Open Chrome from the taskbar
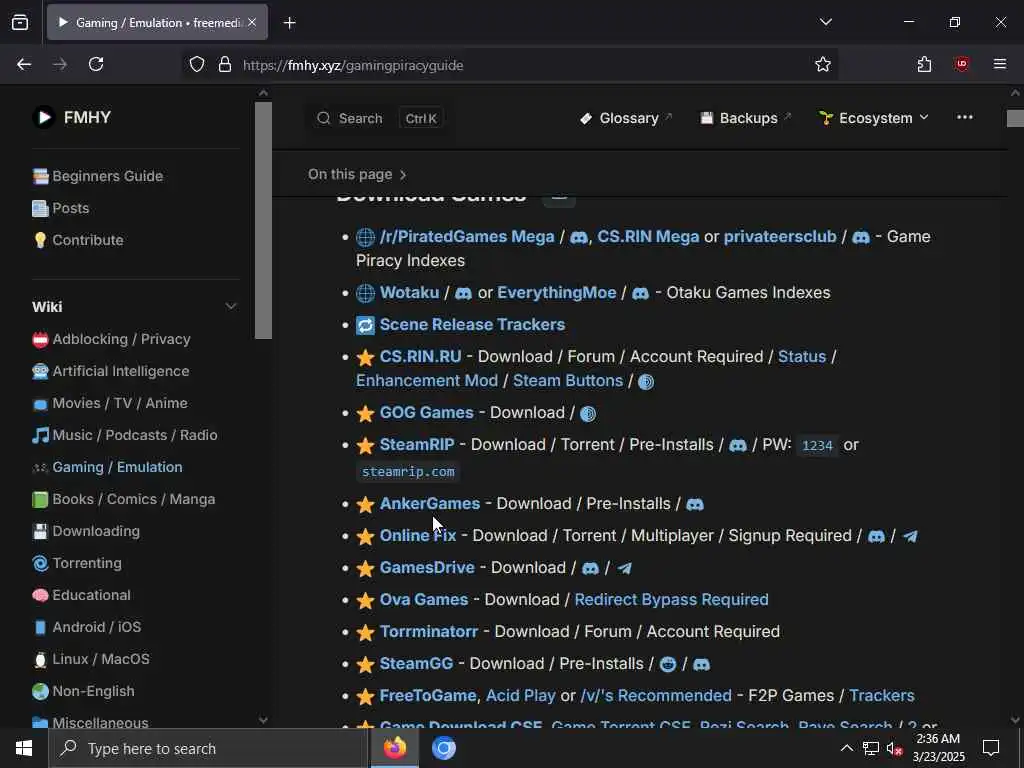This screenshot has width=1024, height=768. [x=443, y=748]
